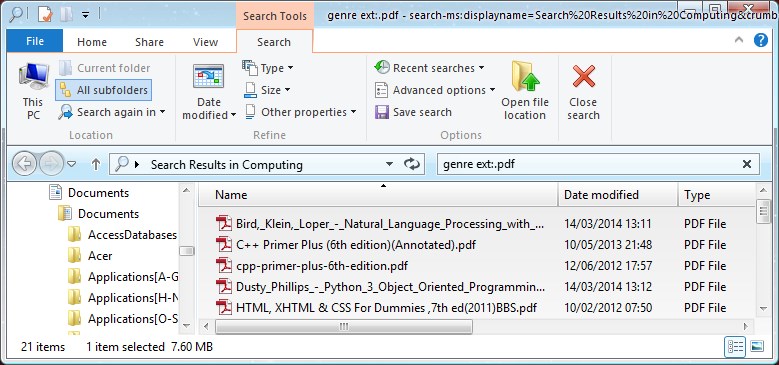Click Open file location
The width and height of the screenshot is (779, 365).
coord(525,91)
